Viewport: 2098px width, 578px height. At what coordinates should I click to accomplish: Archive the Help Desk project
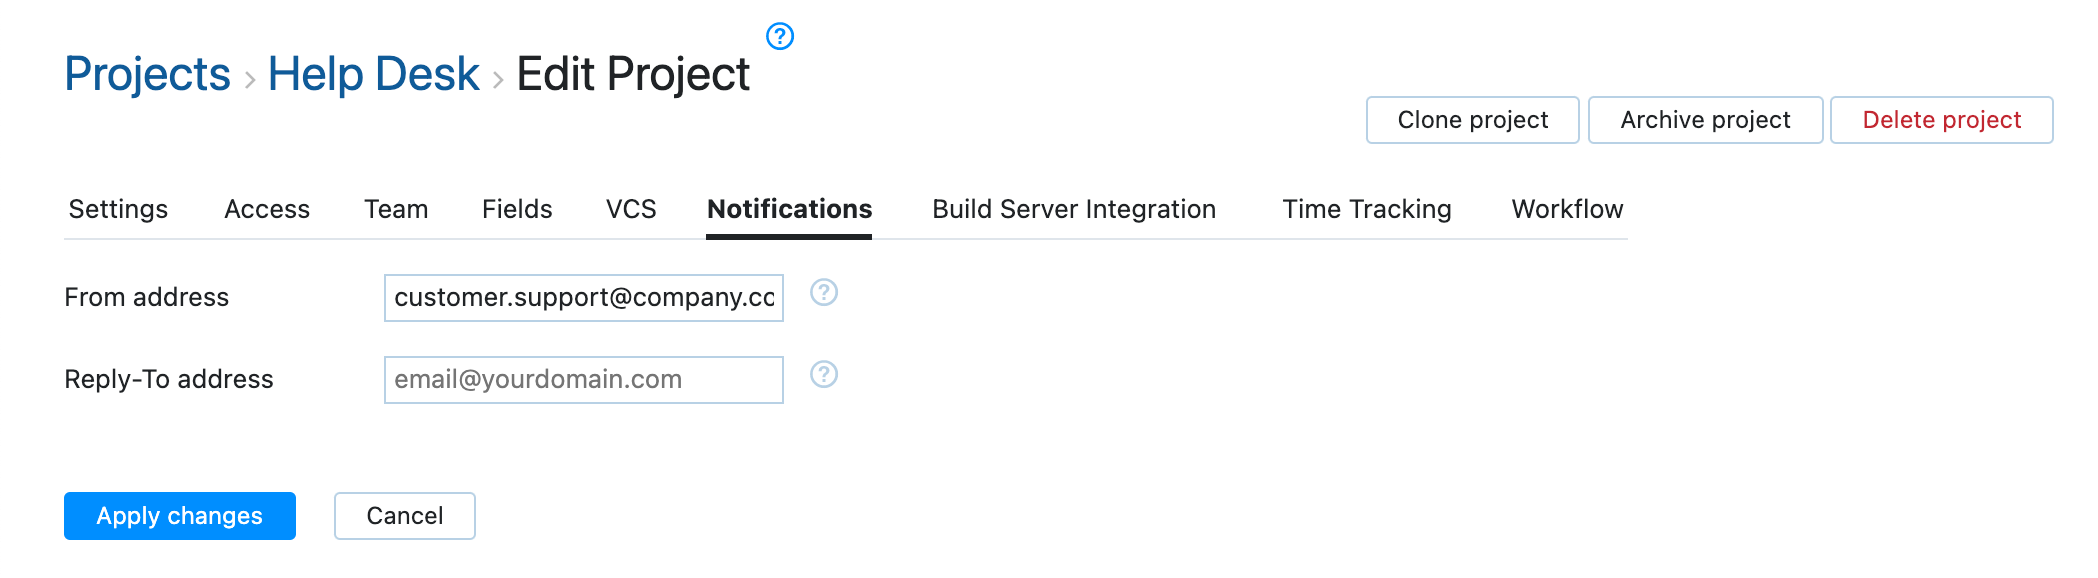pyautogui.click(x=1704, y=119)
